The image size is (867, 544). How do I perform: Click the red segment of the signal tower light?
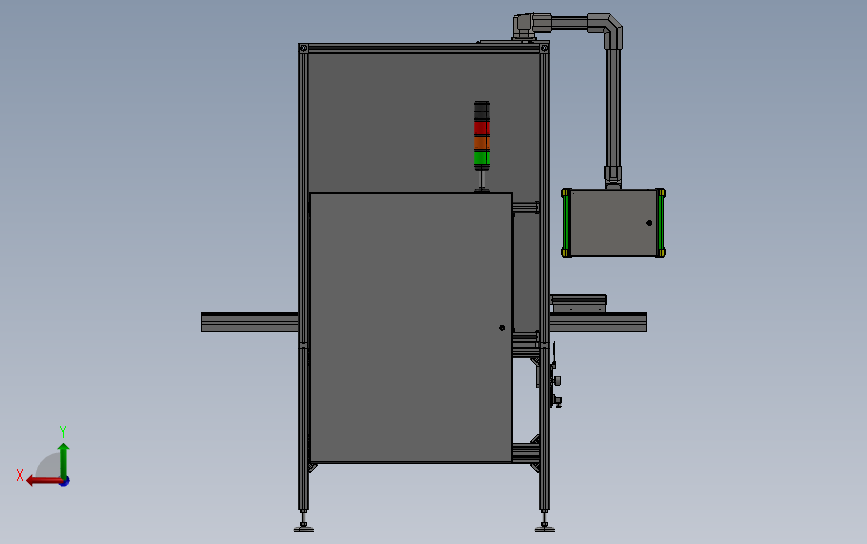[x=482, y=128]
